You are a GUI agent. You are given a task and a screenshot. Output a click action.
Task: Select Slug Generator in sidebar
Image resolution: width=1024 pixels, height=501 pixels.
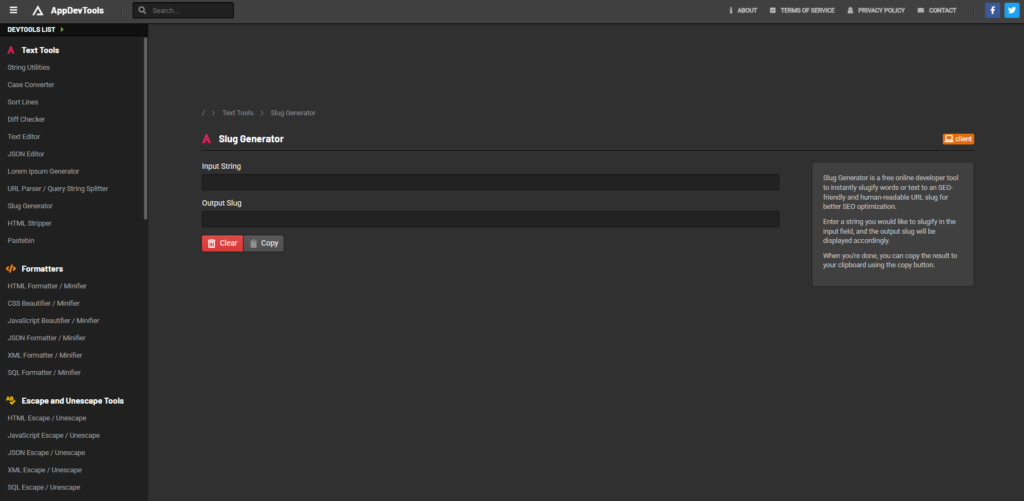click(x=30, y=206)
